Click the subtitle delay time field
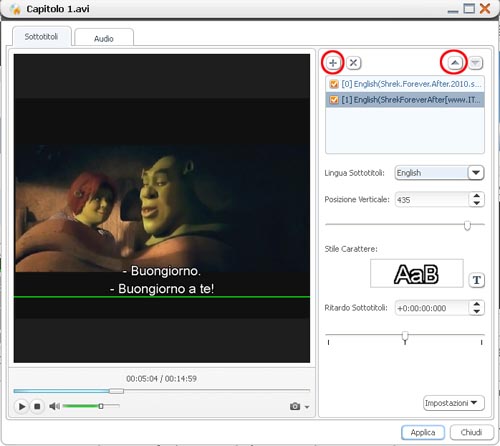Viewport: 500px width, 446px height. [432, 308]
